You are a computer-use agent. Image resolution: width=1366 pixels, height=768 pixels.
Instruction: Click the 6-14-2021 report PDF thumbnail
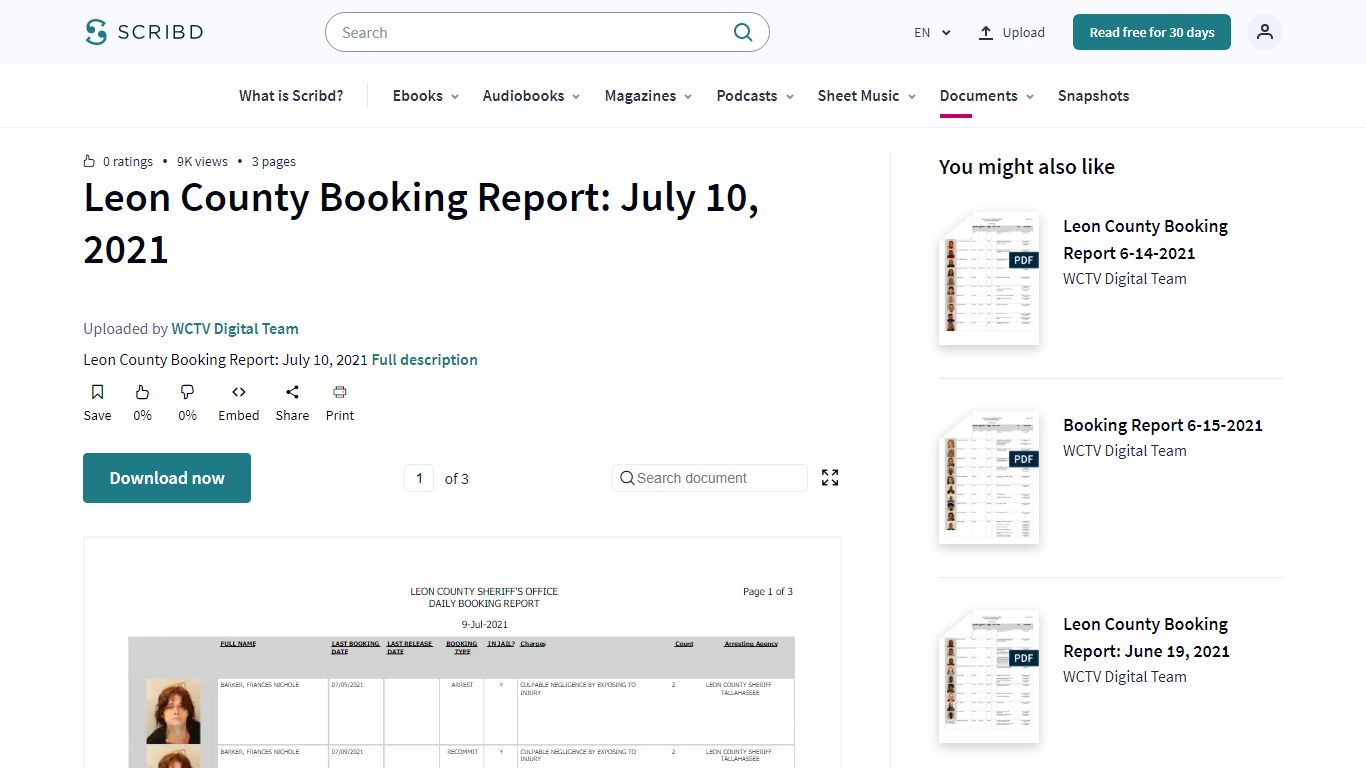tap(989, 279)
